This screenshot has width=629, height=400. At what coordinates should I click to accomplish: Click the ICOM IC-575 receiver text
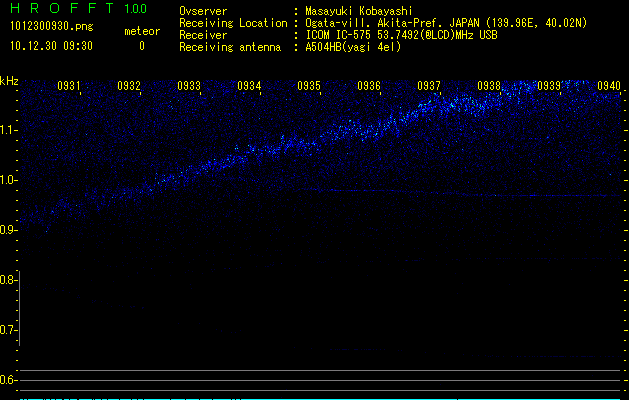click(x=401, y=35)
